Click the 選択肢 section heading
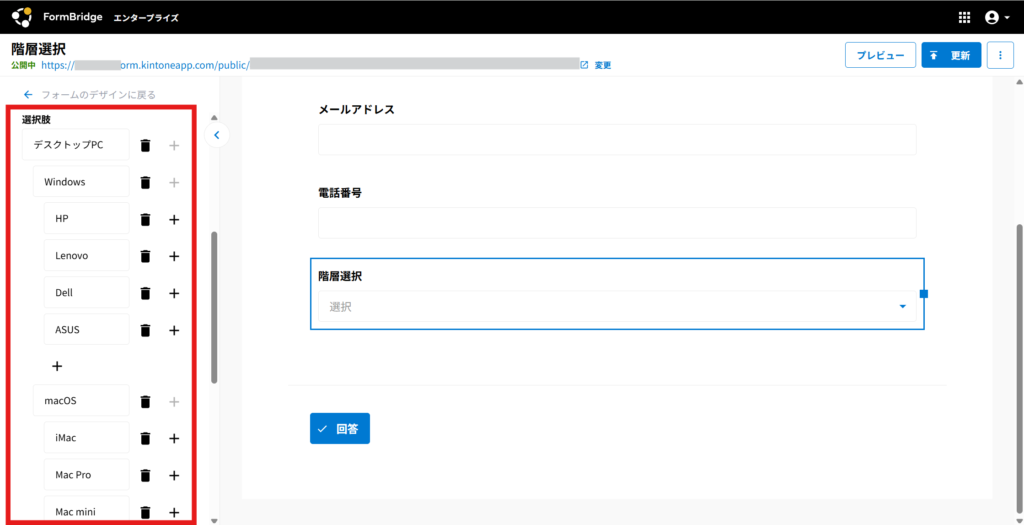 (x=37, y=119)
